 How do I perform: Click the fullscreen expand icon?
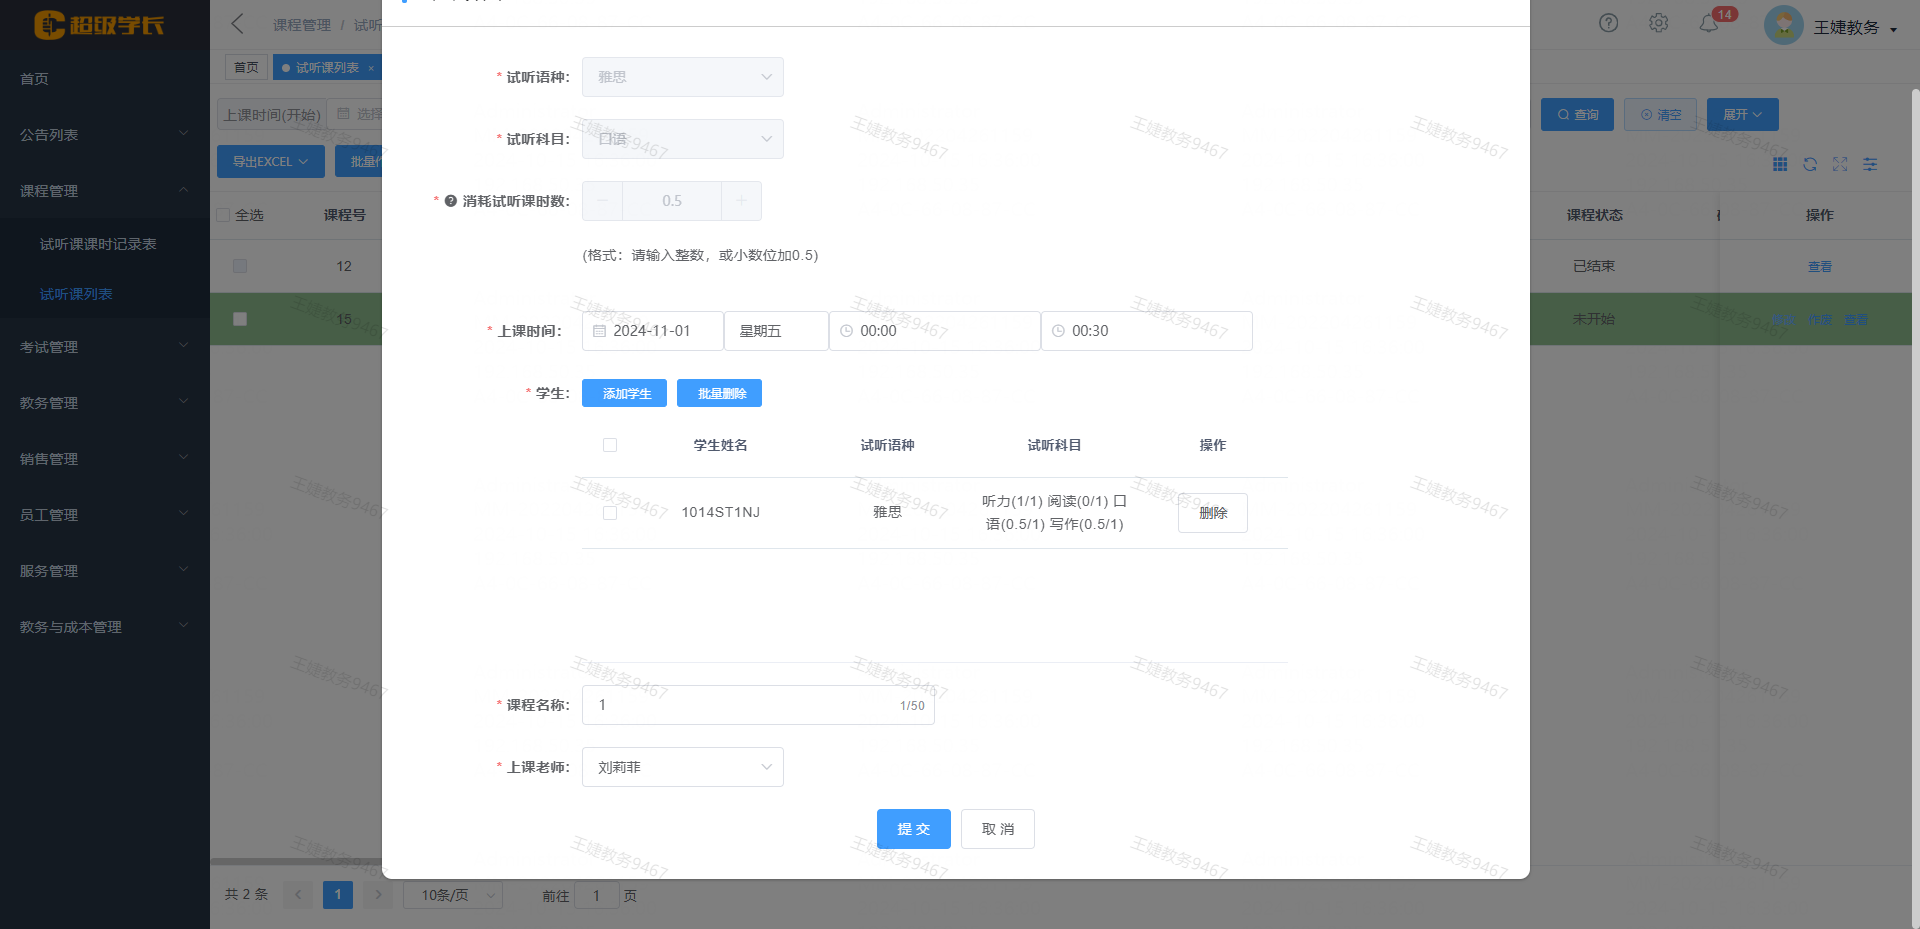(x=1840, y=164)
